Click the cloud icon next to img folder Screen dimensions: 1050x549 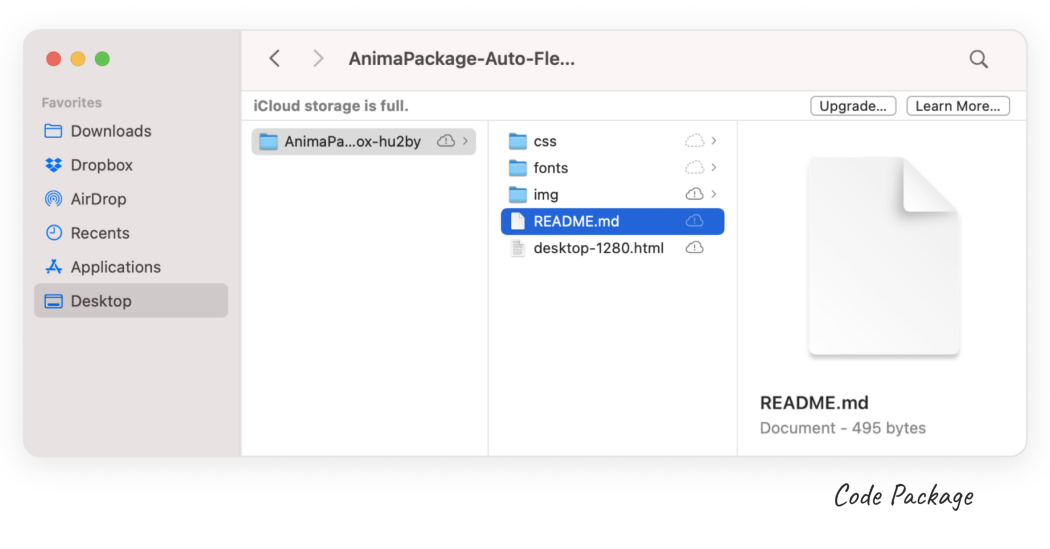(694, 194)
